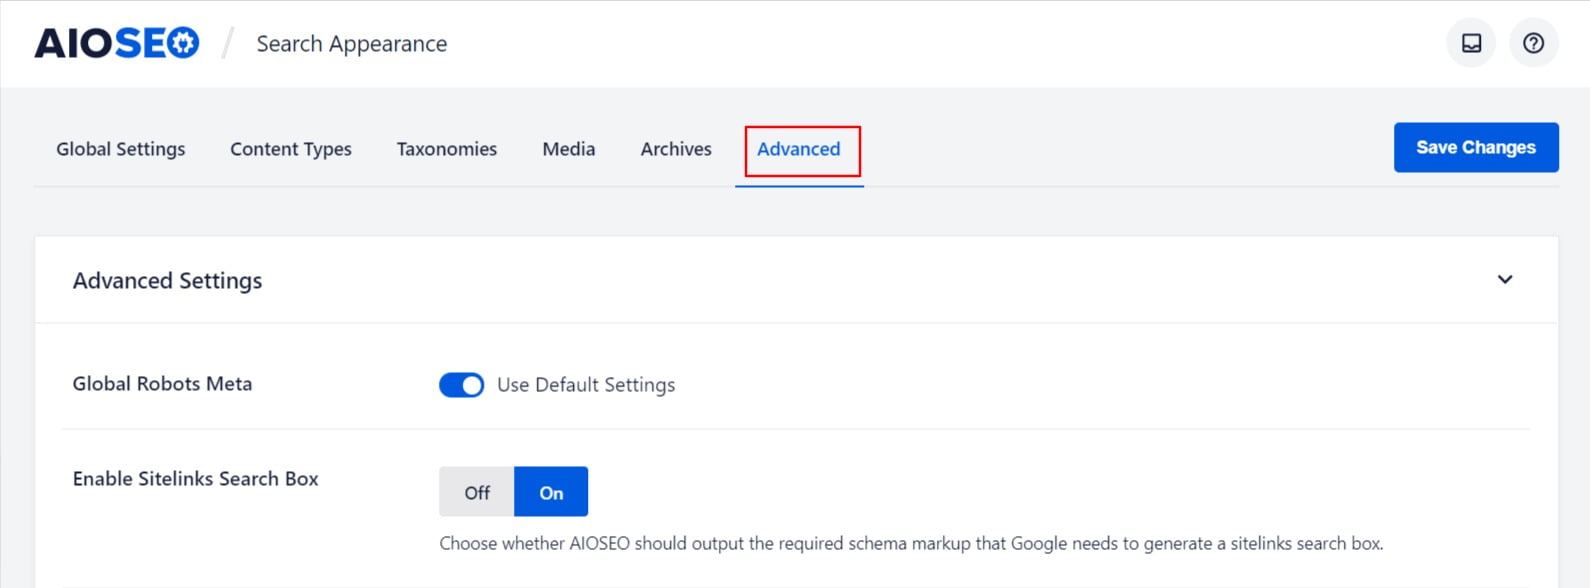Click the AIOSEO logo
Viewport: 1590px width, 588px height.
click(117, 43)
